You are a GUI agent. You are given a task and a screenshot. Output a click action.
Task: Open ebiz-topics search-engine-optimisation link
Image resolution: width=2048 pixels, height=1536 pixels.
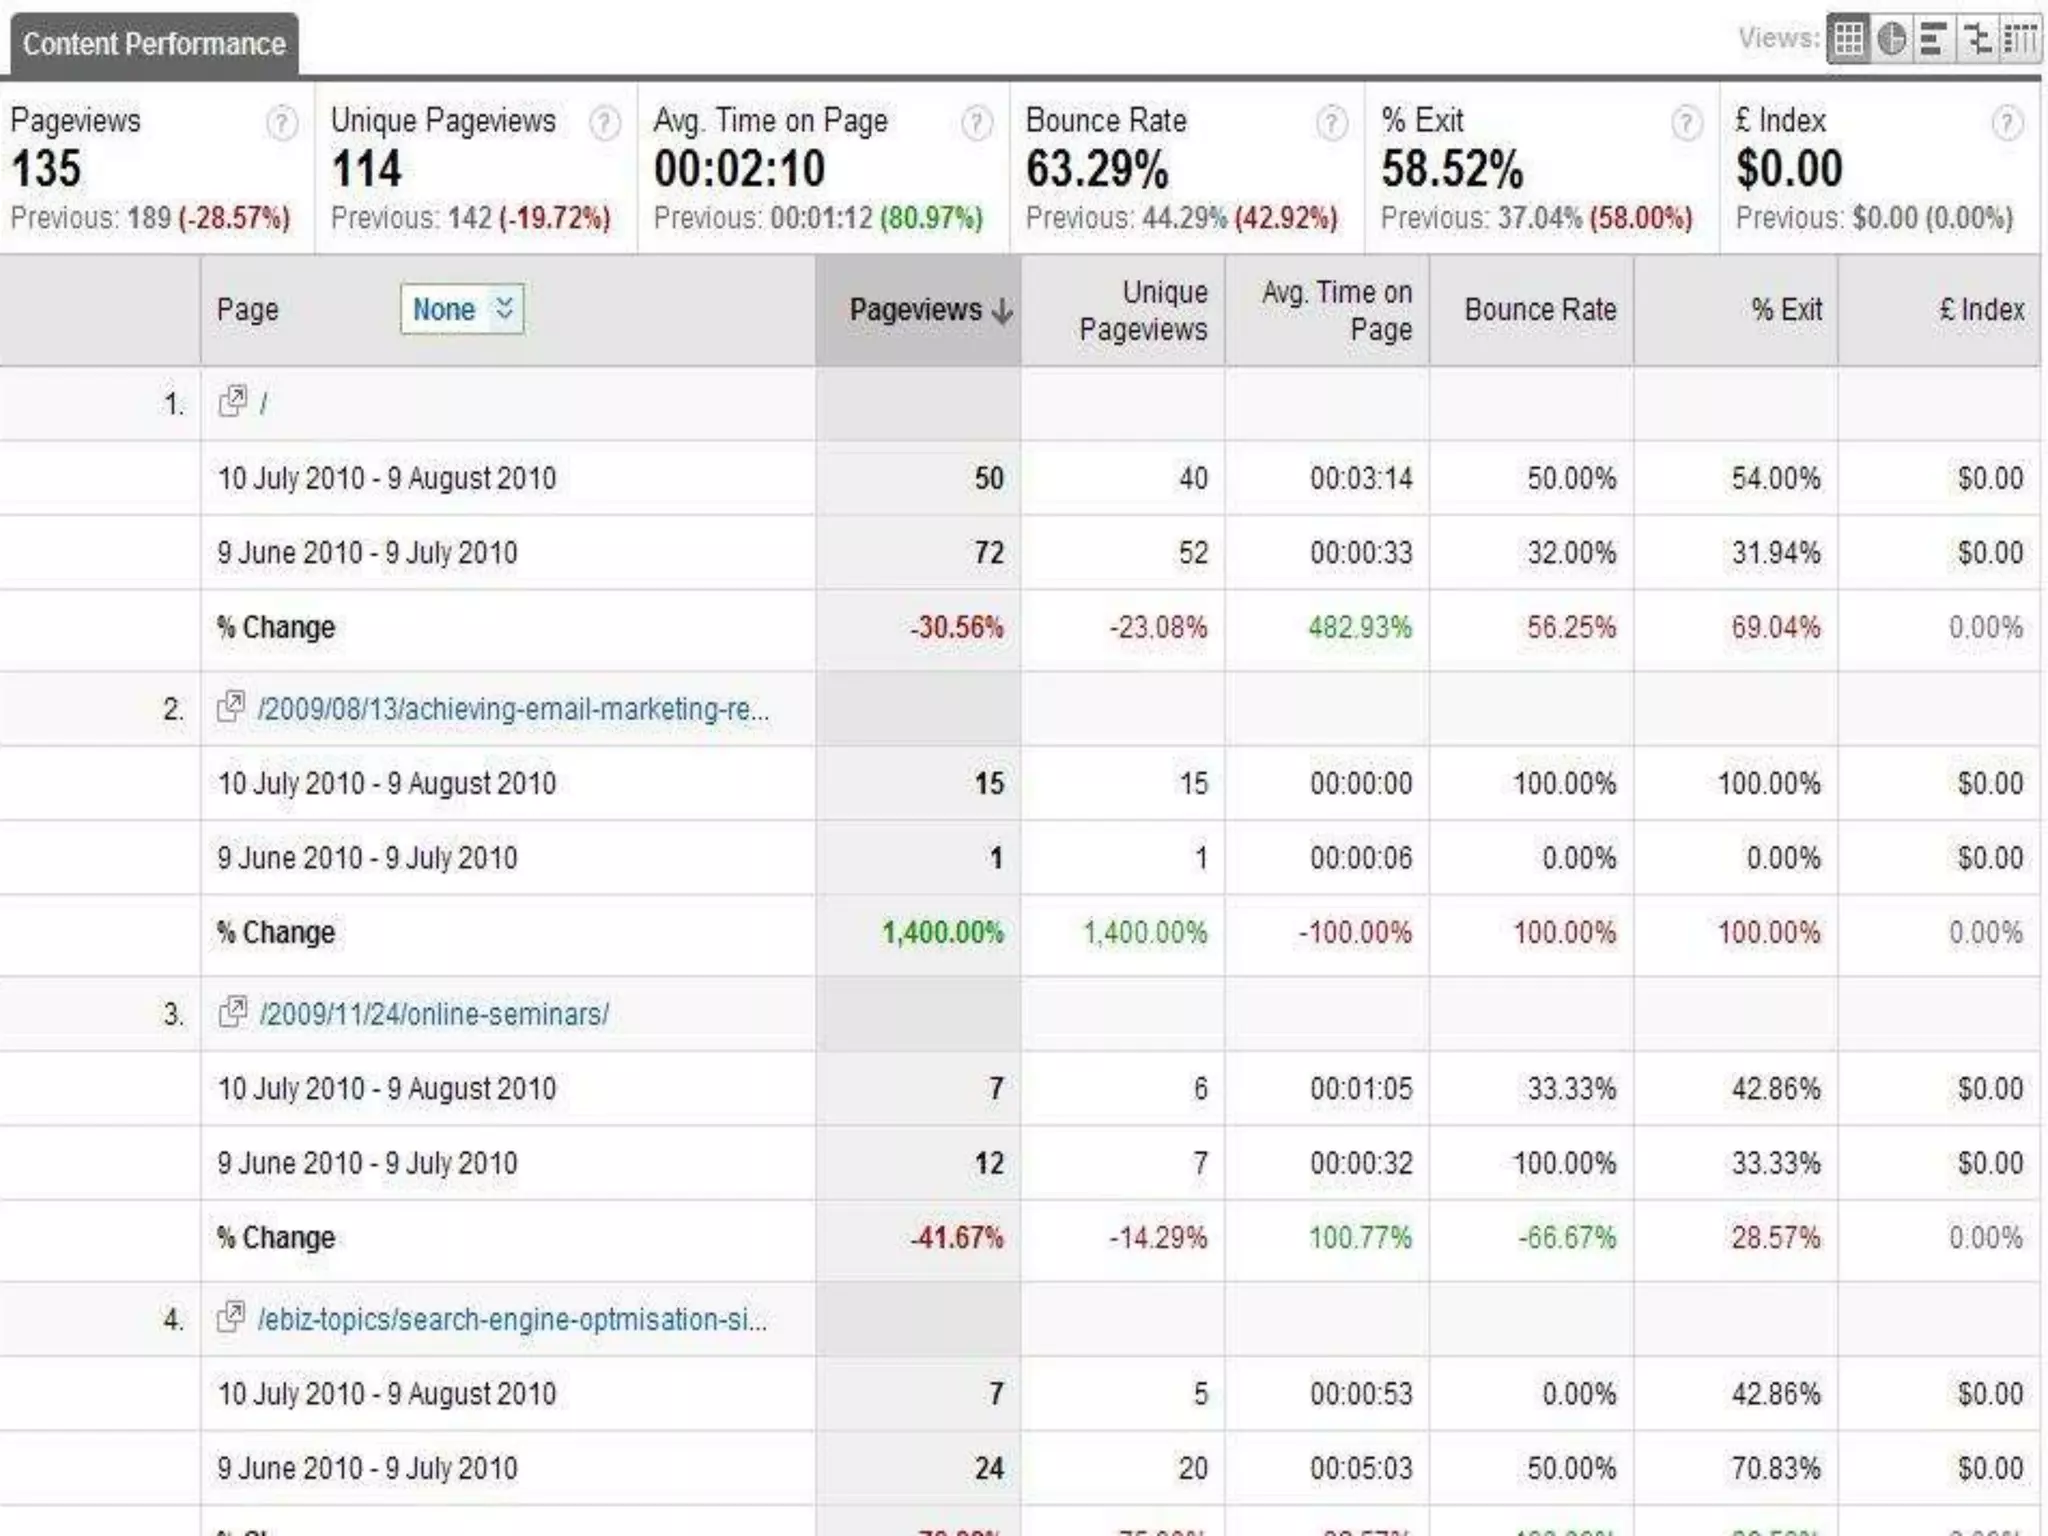[x=512, y=1319]
